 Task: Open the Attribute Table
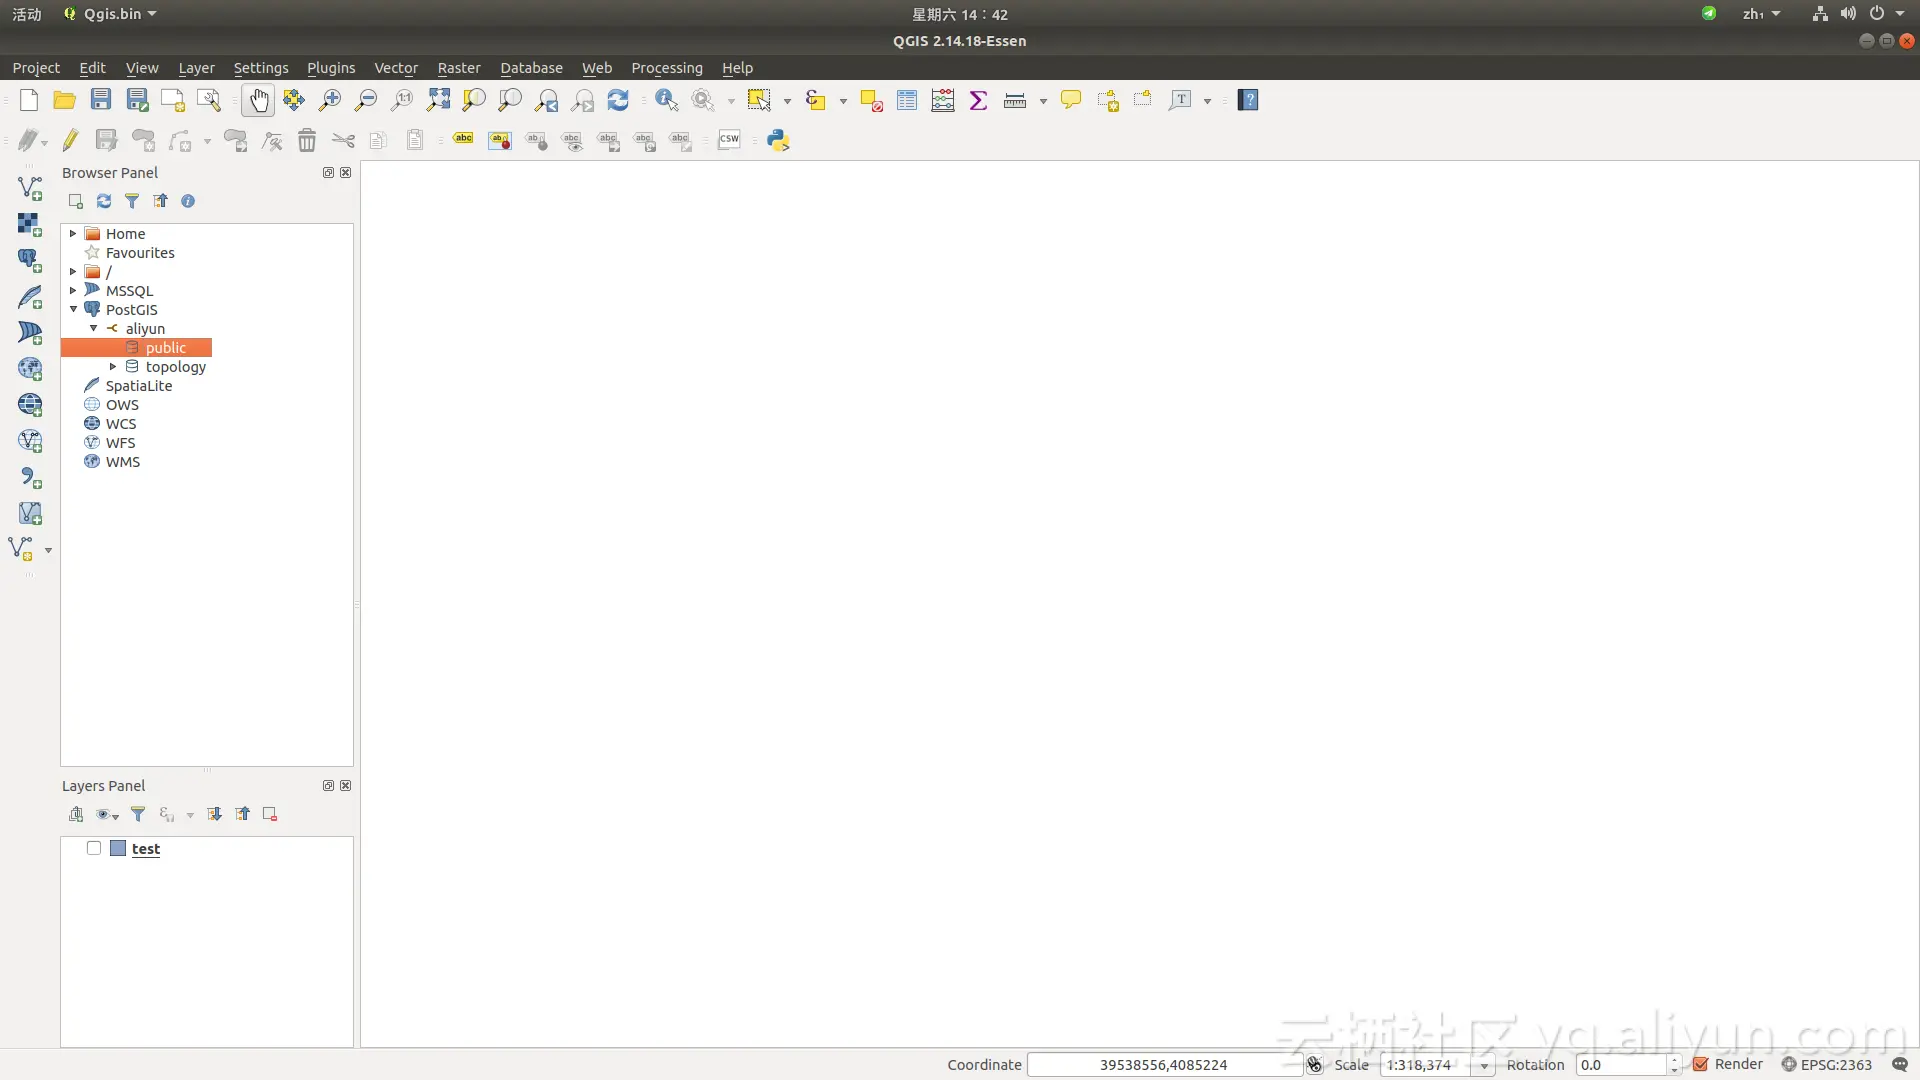tap(906, 100)
